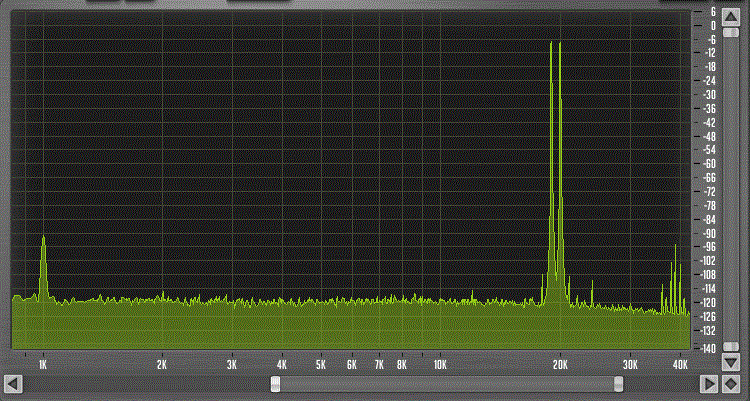The image size is (750, 401).
Task: Click the 0 dB level label
Action: (713, 26)
